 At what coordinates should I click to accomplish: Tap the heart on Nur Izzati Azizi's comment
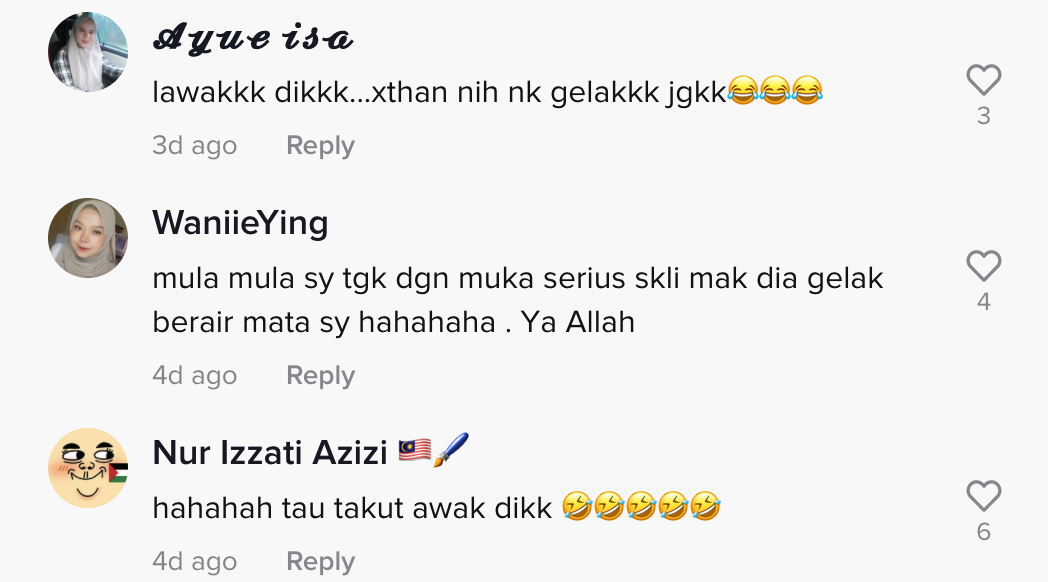click(x=983, y=496)
